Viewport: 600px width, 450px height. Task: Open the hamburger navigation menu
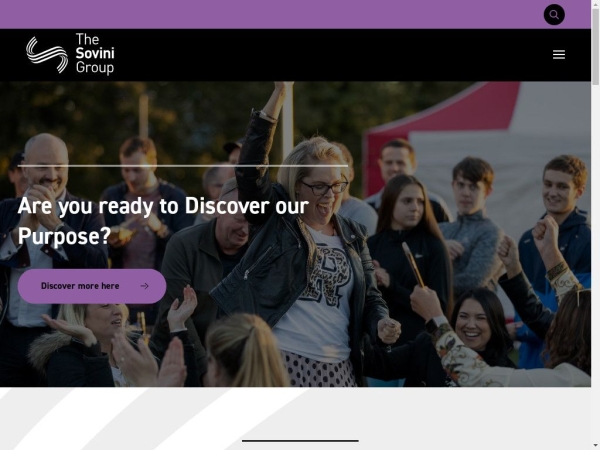(559, 54)
